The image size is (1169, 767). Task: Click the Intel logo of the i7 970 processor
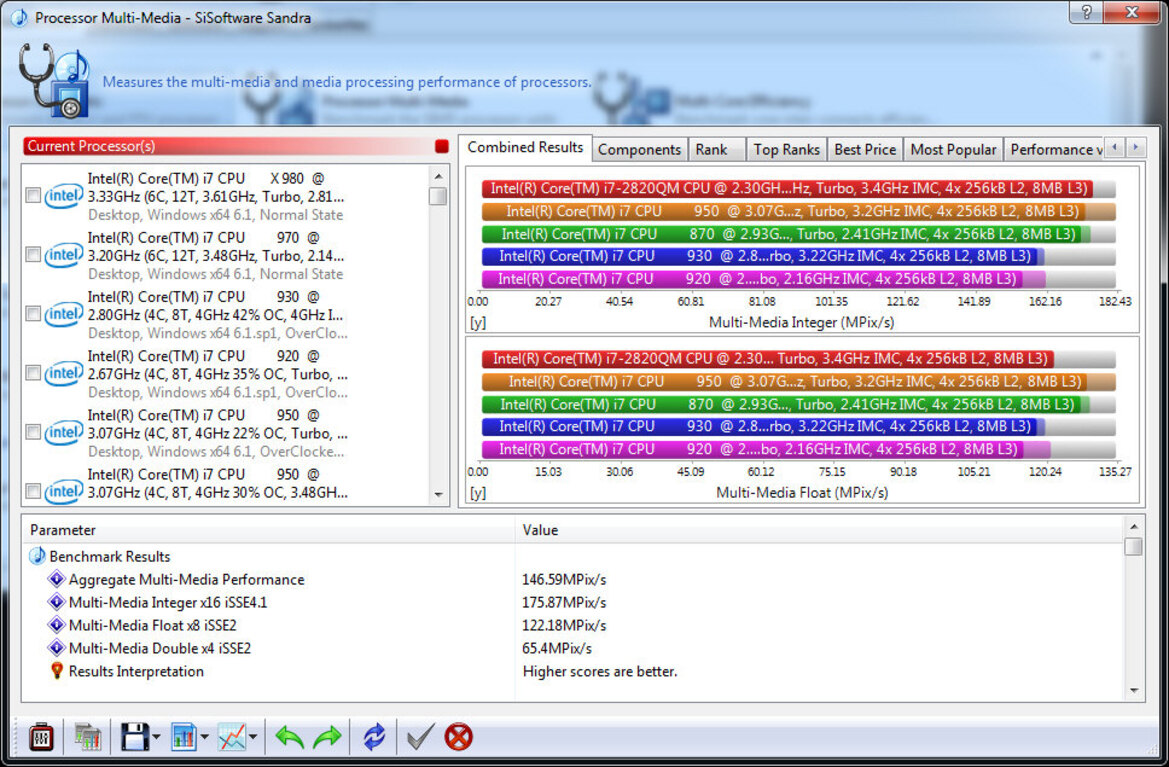(x=63, y=255)
